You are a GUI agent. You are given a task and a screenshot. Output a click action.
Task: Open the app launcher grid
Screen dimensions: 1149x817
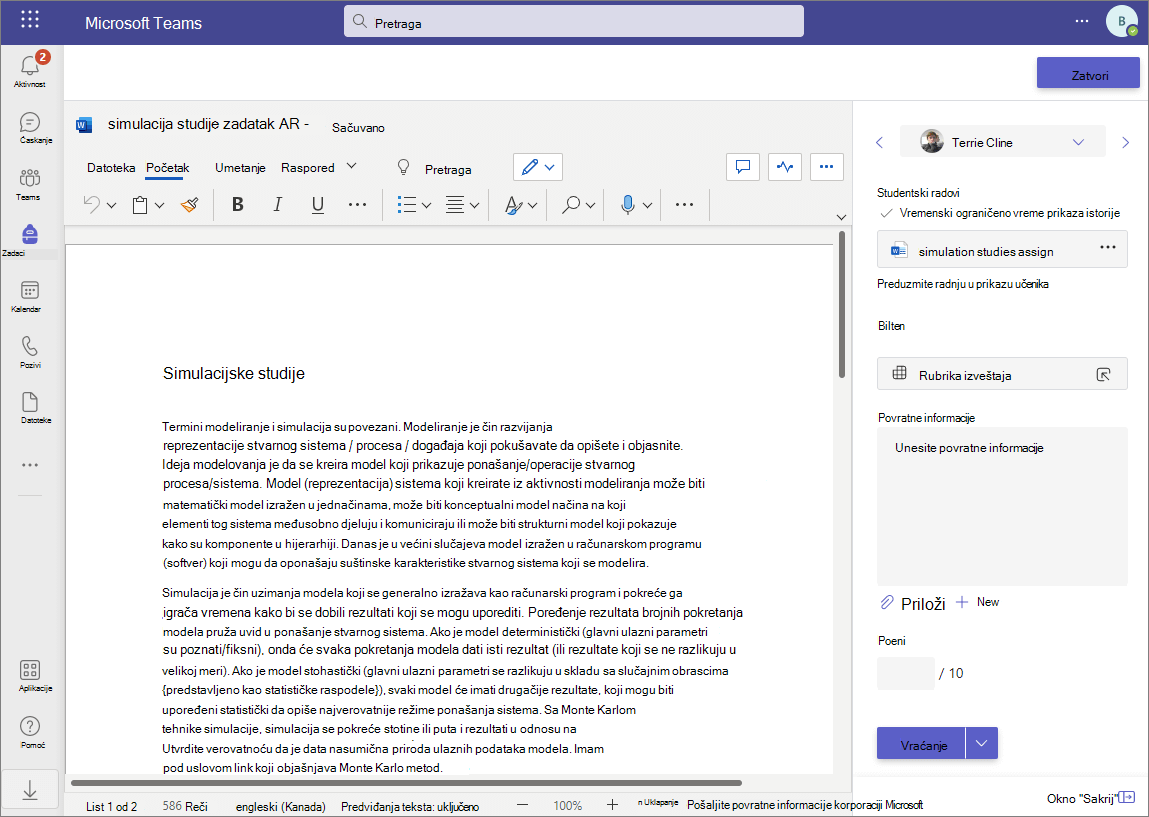(30, 20)
